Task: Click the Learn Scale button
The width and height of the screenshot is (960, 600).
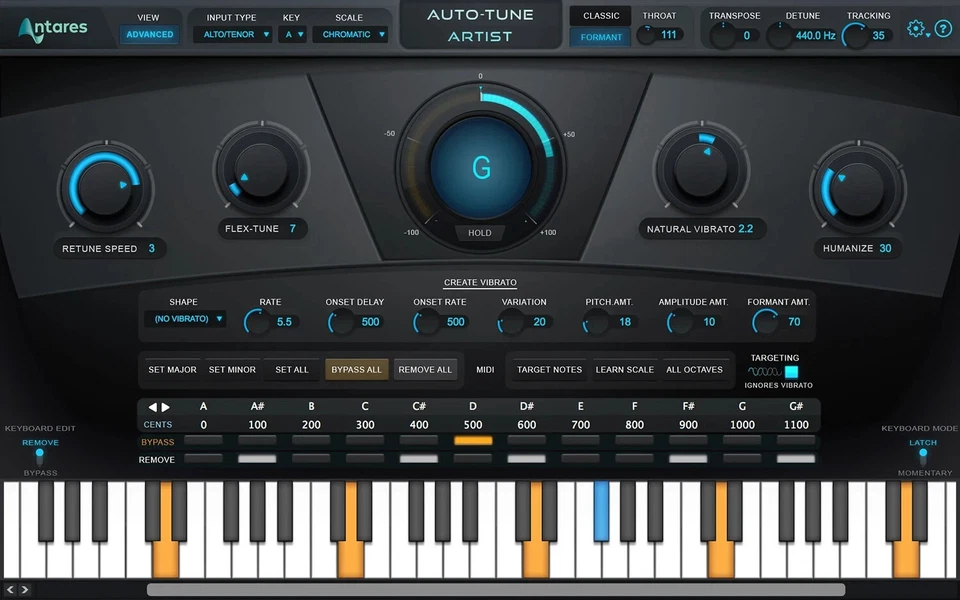Action: point(624,369)
